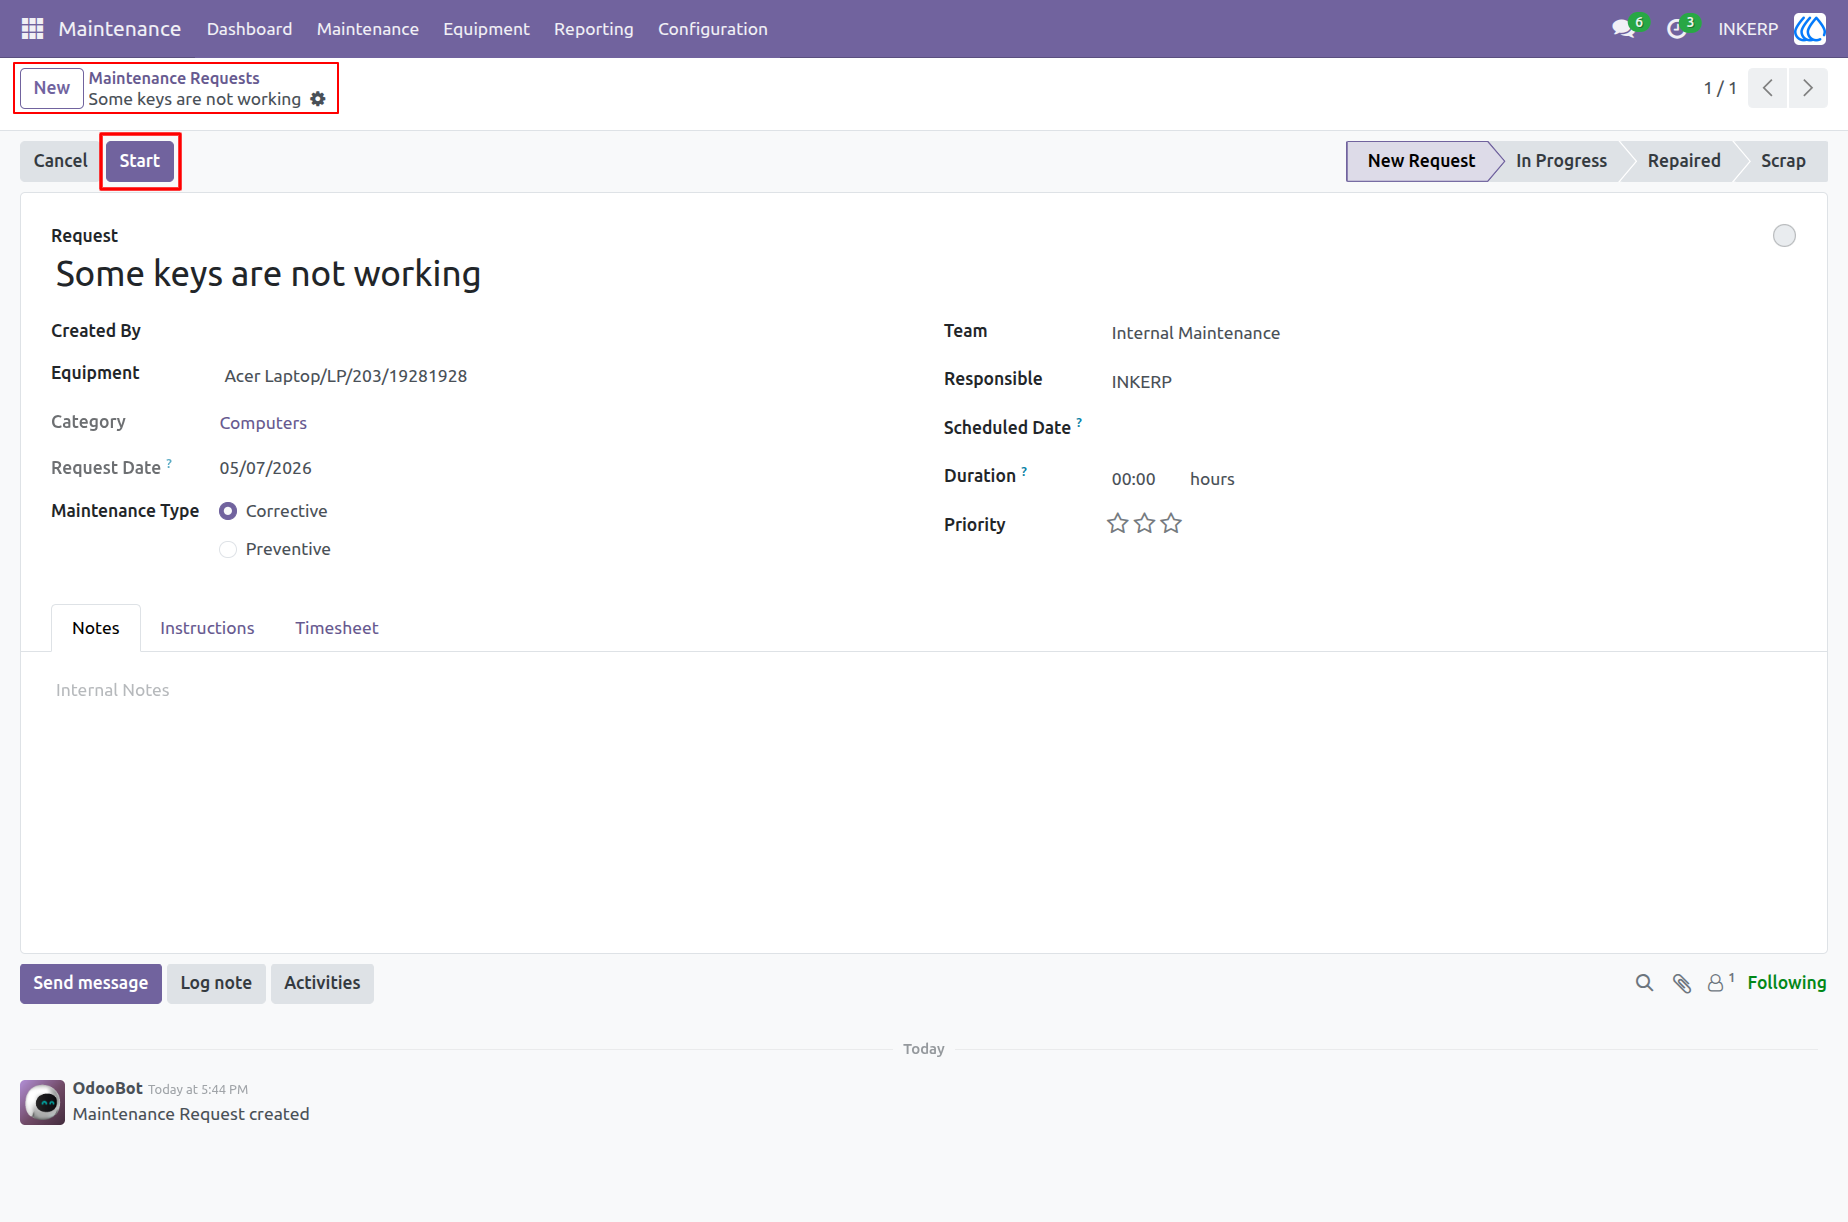Open the Maintenance menu in navbar
This screenshot has width=1848, height=1222.
(x=368, y=29)
